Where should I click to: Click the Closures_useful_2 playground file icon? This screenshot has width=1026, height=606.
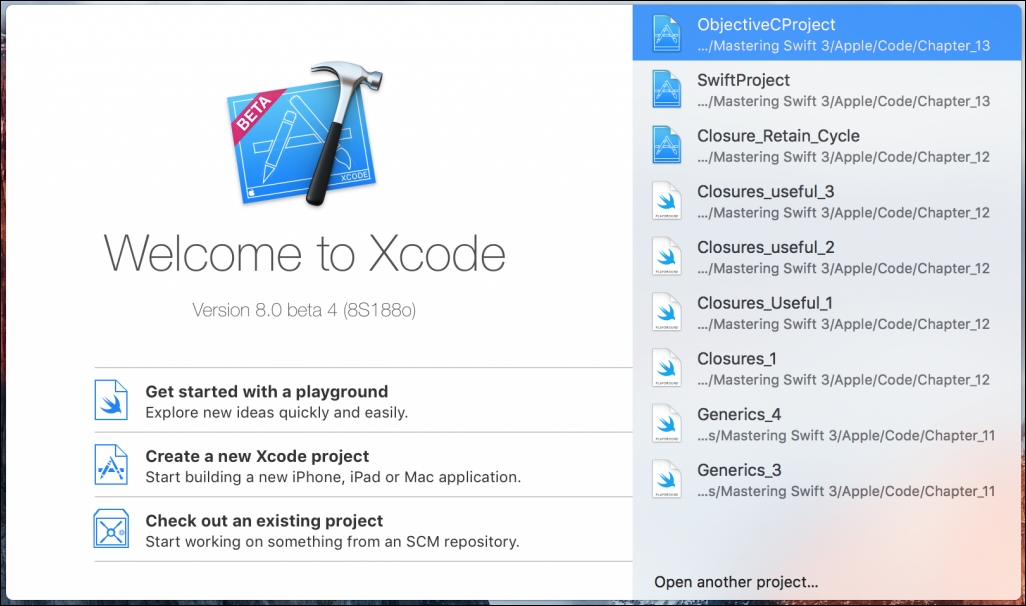[x=666, y=257]
